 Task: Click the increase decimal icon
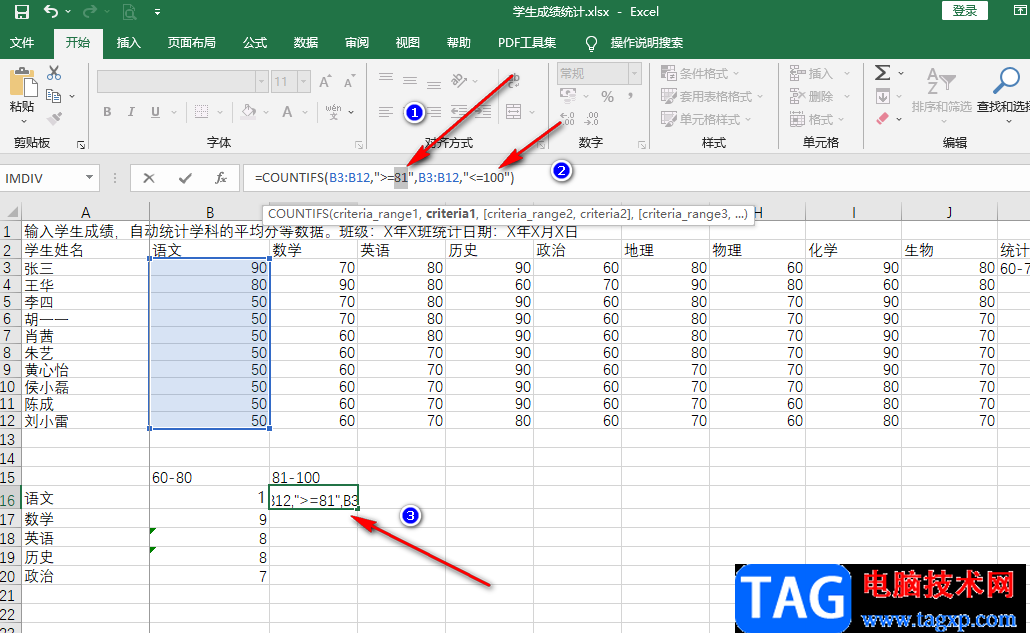pos(567,119)
